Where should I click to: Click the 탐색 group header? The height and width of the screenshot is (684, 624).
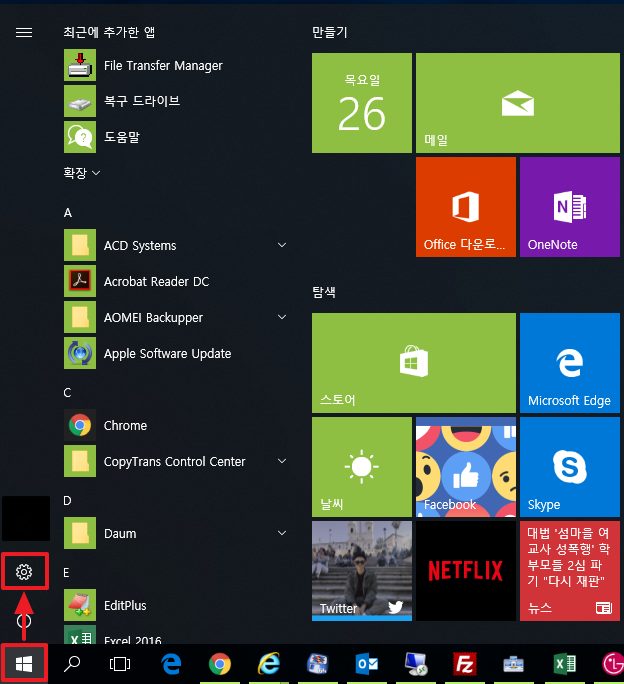(x=324, y=292)
